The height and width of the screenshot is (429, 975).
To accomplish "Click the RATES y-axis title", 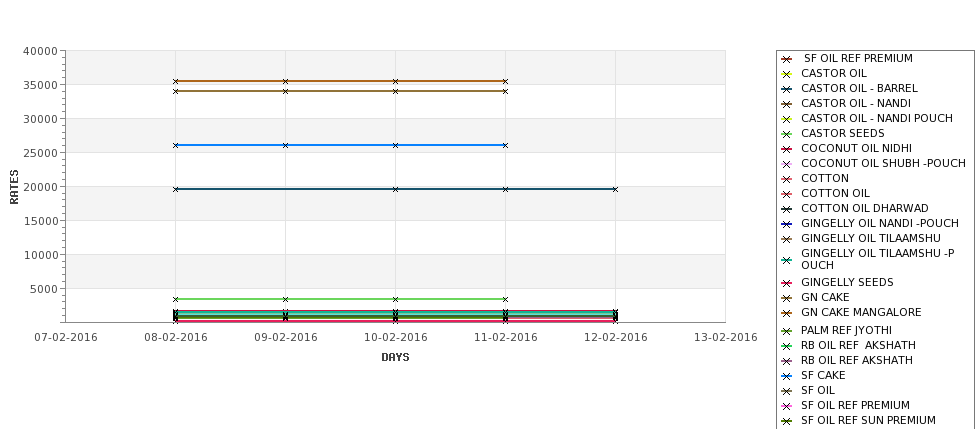I will (14, 187).
